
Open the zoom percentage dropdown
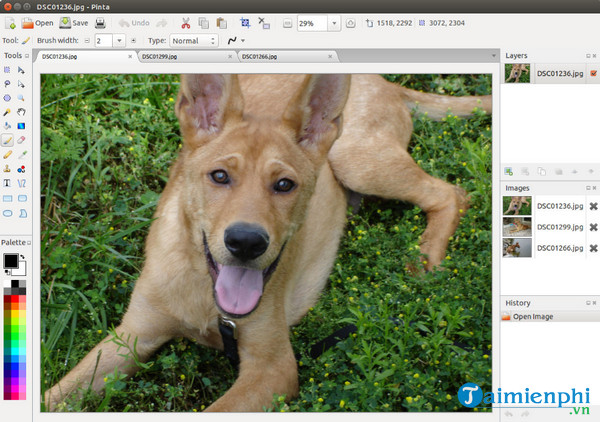click(x=333, y=22)
